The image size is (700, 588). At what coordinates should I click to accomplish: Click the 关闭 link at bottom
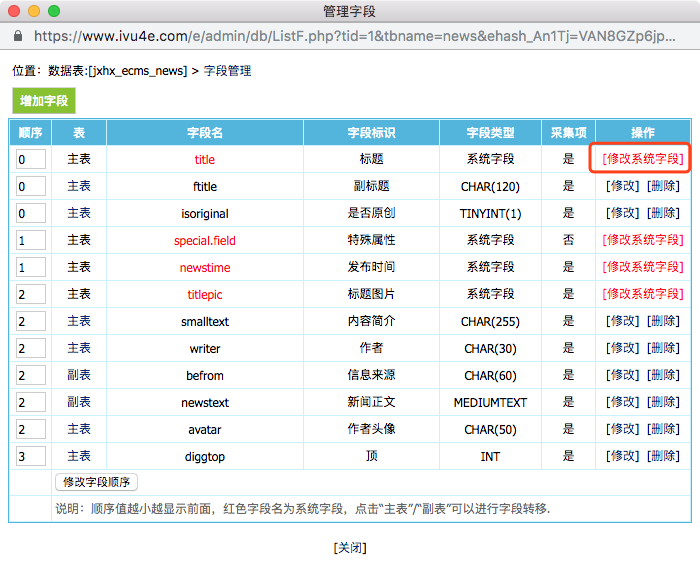350,548
